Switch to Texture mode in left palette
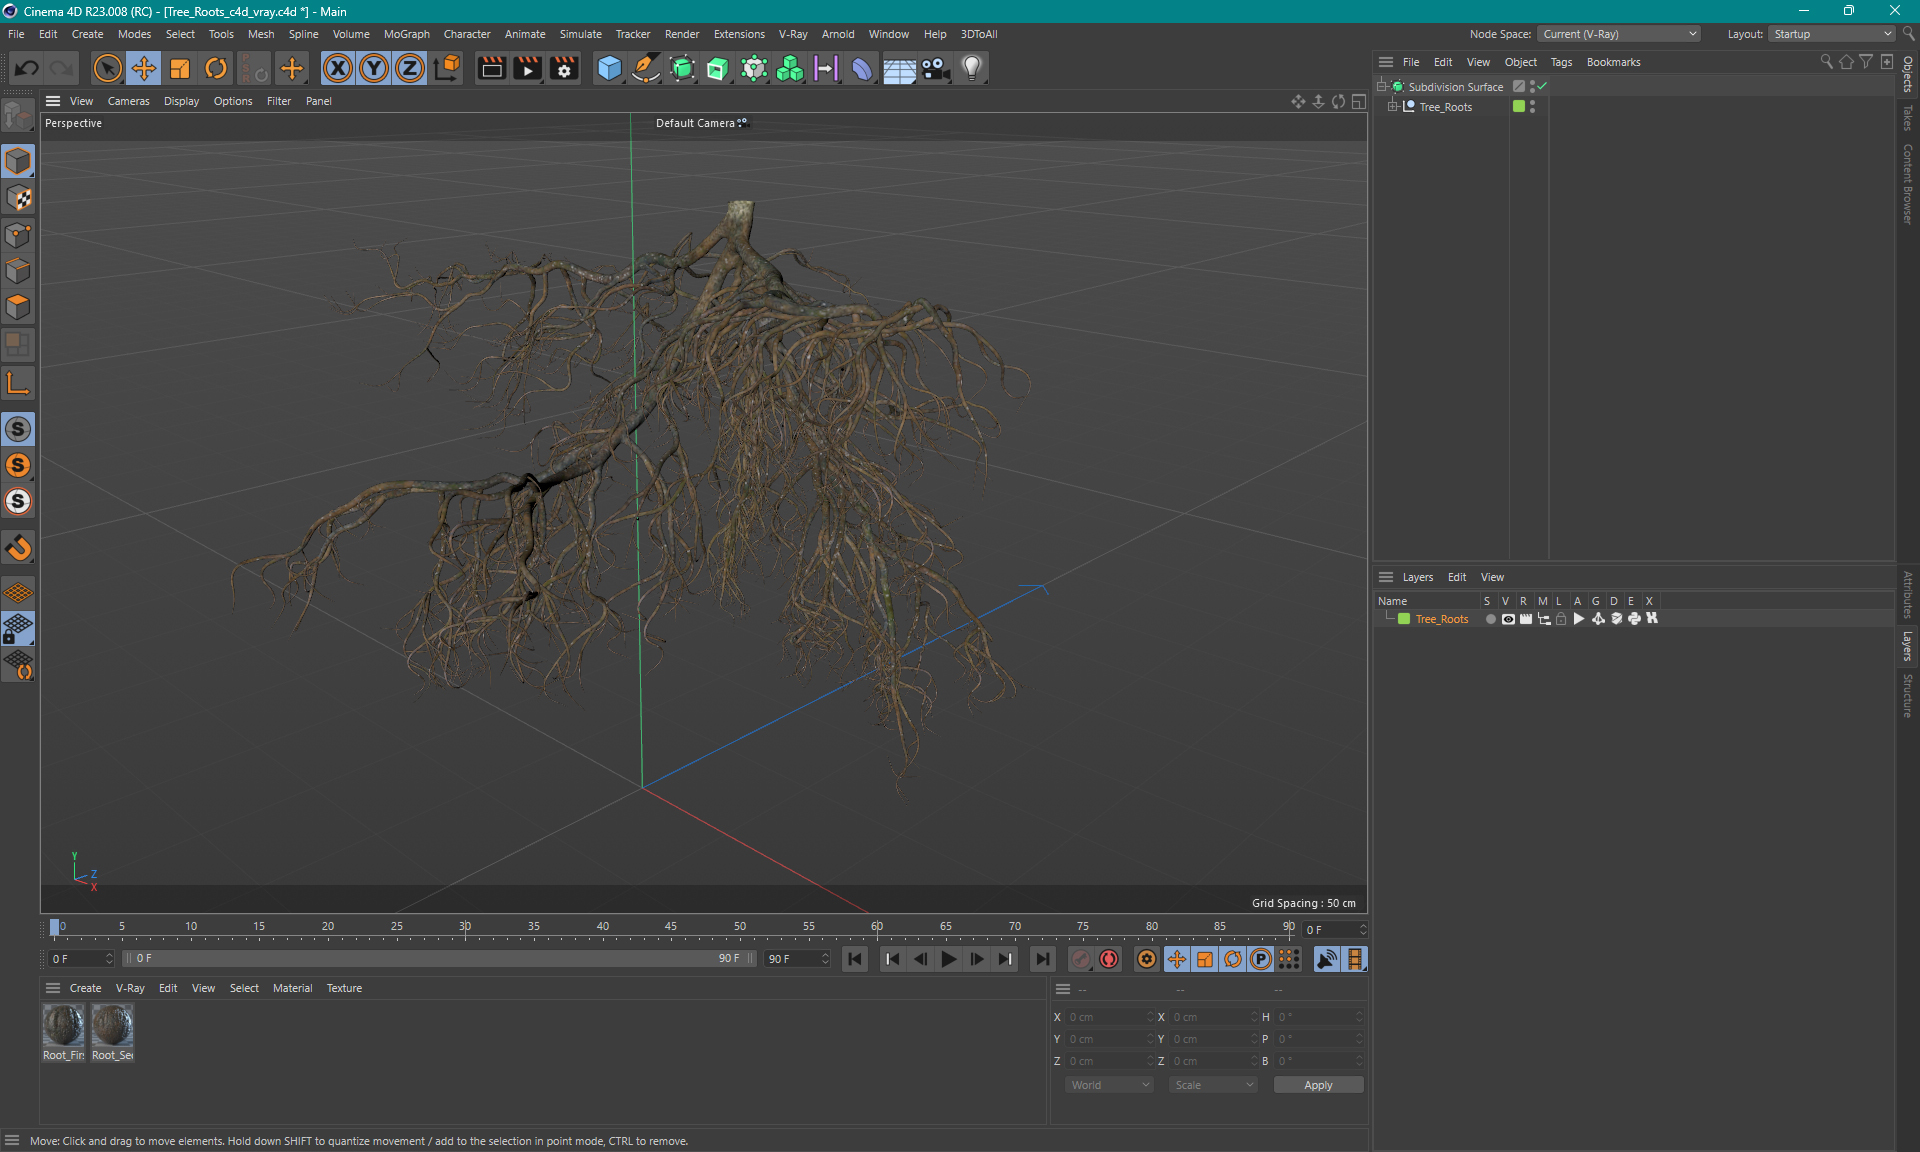Viewport: 1920px width, 1152px height. point(18,198)
